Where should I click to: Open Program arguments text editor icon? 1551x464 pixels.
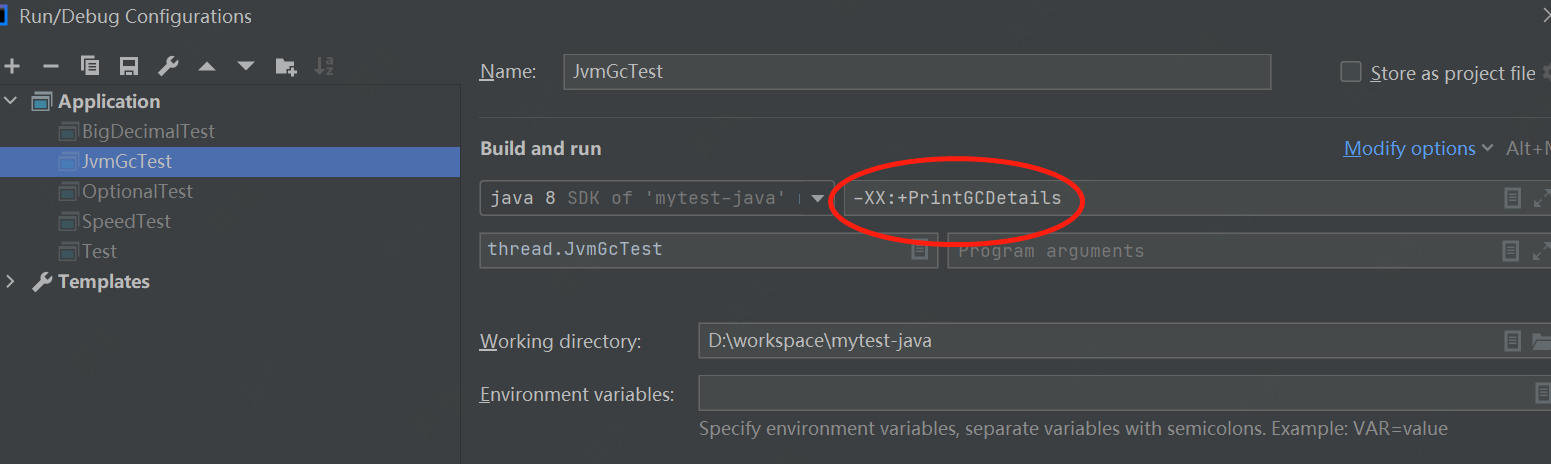[1513, 251]
